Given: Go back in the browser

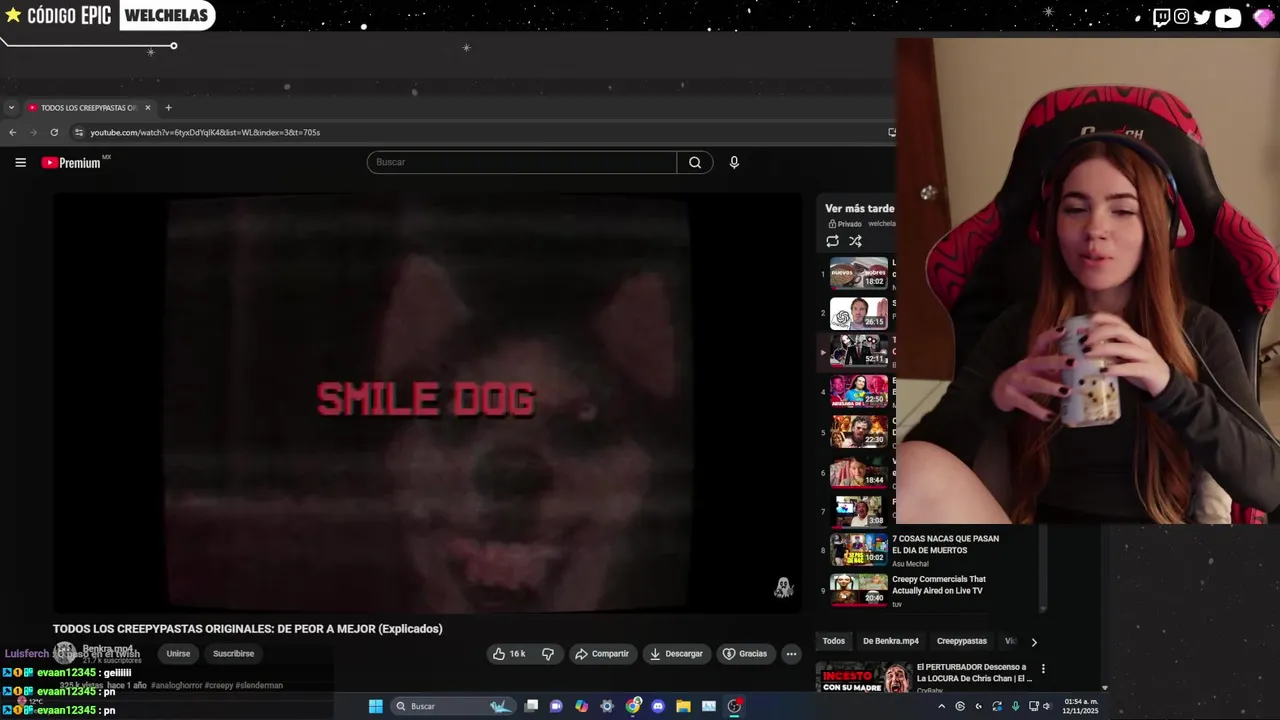Looking at the screenshot, I should pyautogui.click(x=12, y=132).
